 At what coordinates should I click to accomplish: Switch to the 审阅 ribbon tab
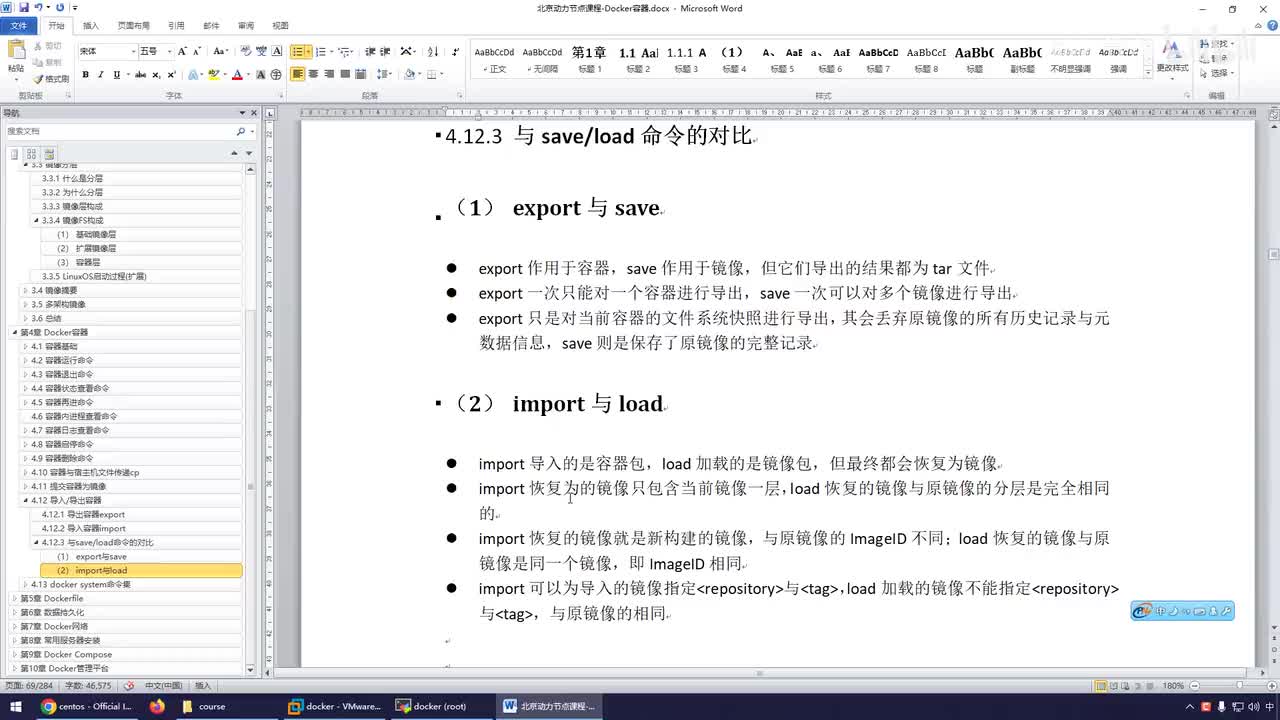pos(245,25)
